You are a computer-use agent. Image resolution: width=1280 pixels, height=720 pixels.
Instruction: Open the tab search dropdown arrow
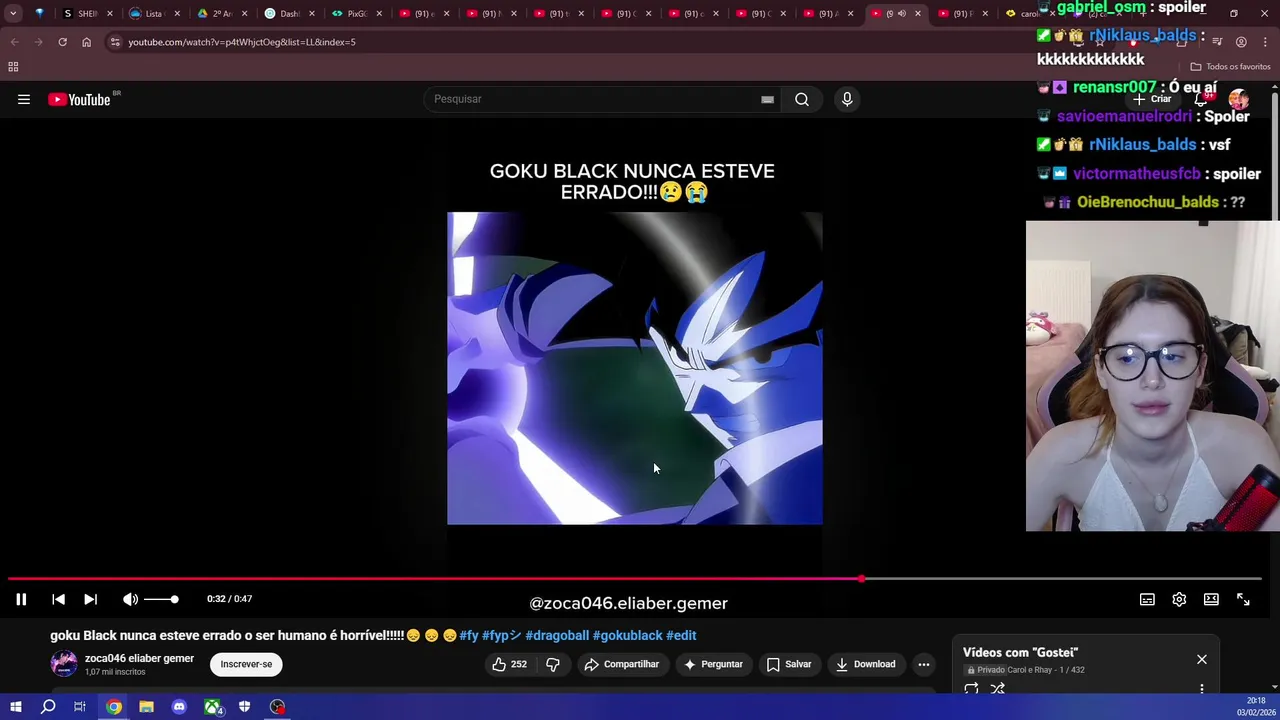(13, 14)
